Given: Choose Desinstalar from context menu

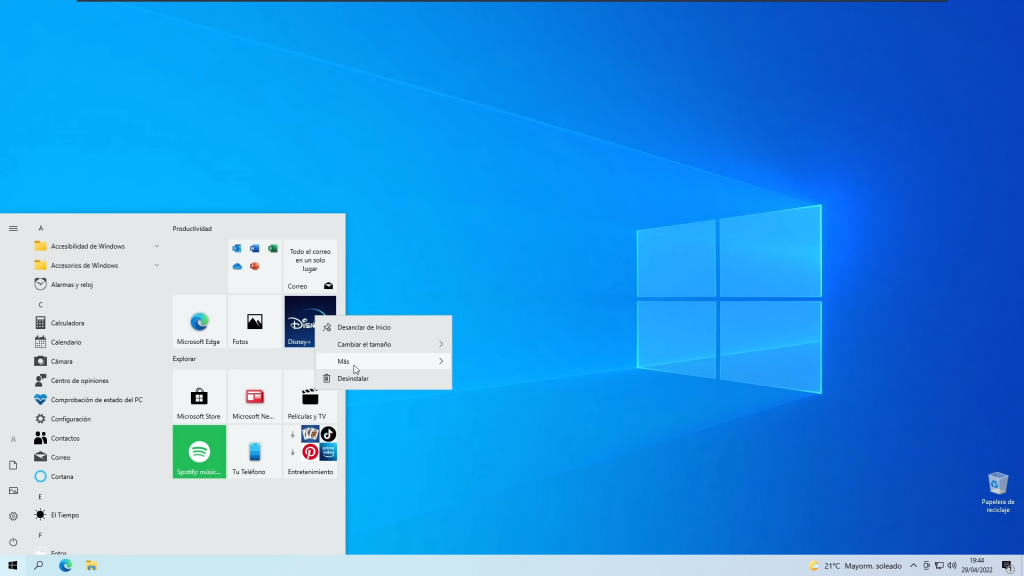Looking at the screenshot, I should [x=383, y=378].
